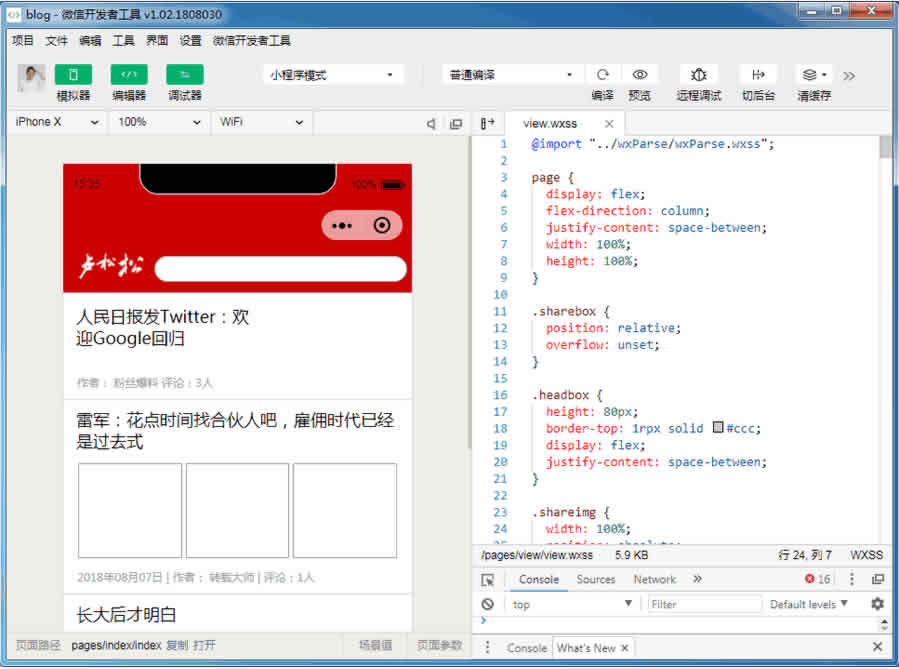Image resolution: width=899 pixels, height=669 pixels.
Task: Expand more toolbar items with the chevron
Action: pos(849,76)
